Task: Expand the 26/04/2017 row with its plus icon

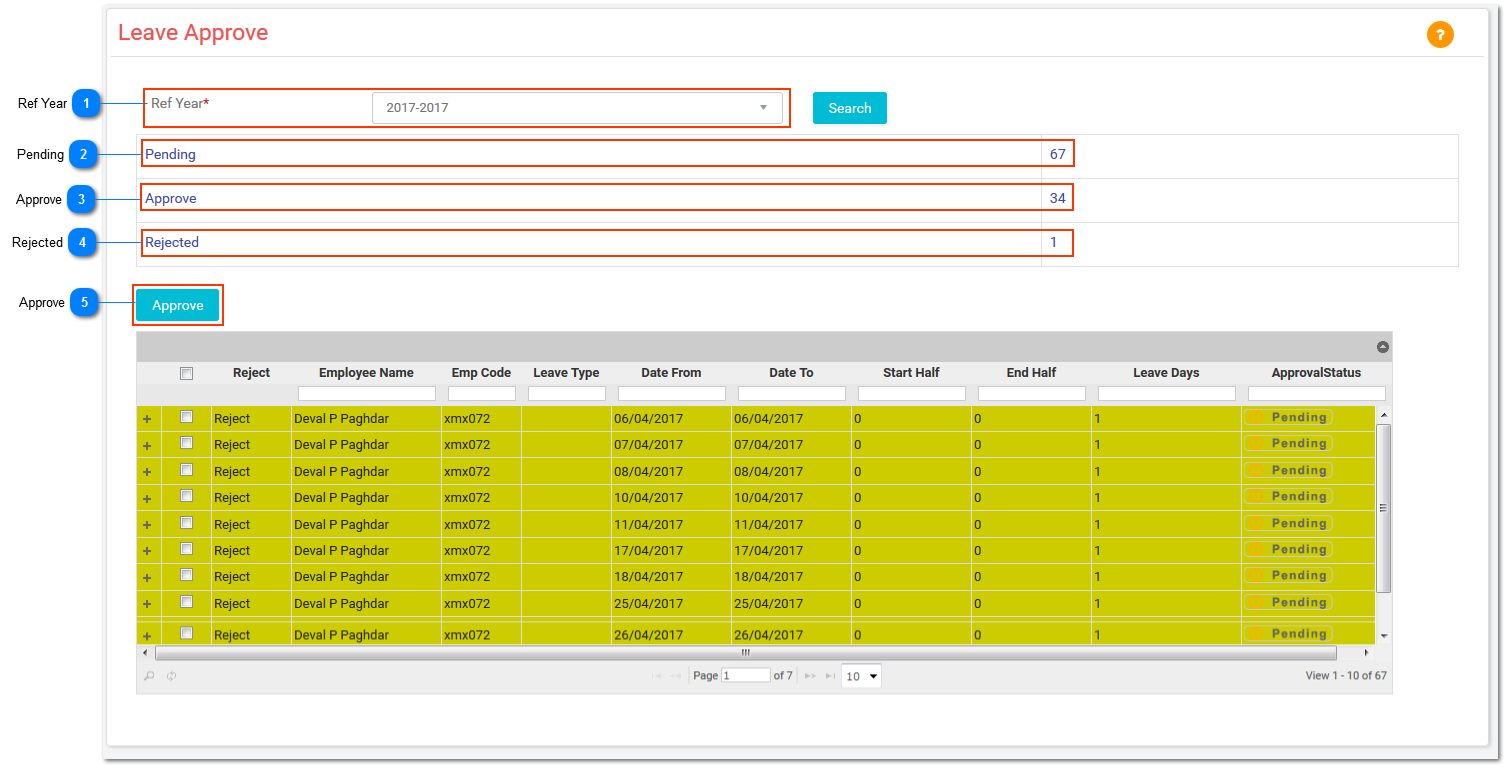Action: (x=147, y=636)
